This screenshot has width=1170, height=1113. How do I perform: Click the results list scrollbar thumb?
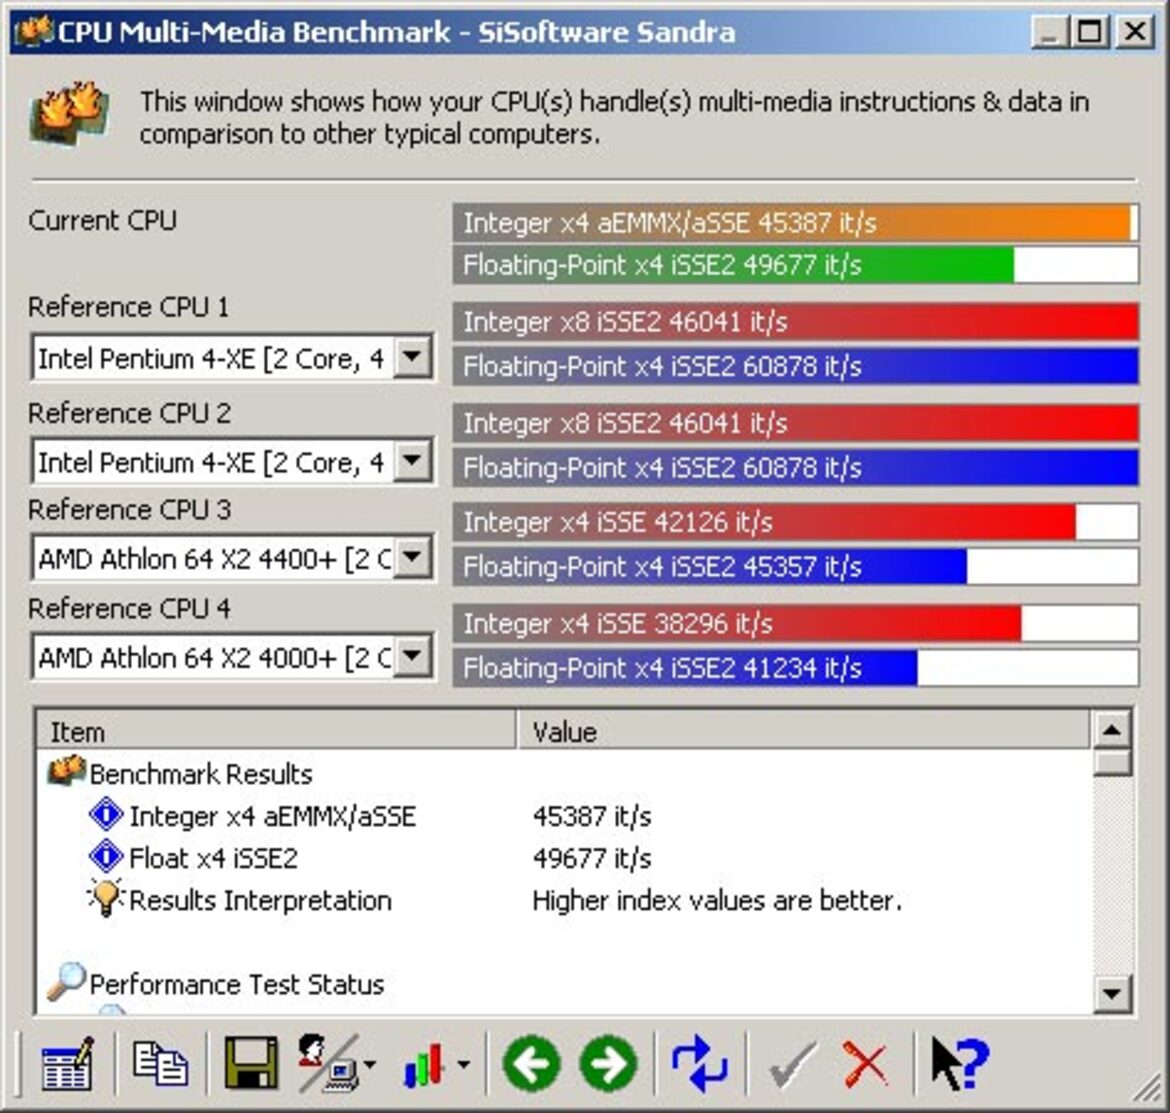1112,762
